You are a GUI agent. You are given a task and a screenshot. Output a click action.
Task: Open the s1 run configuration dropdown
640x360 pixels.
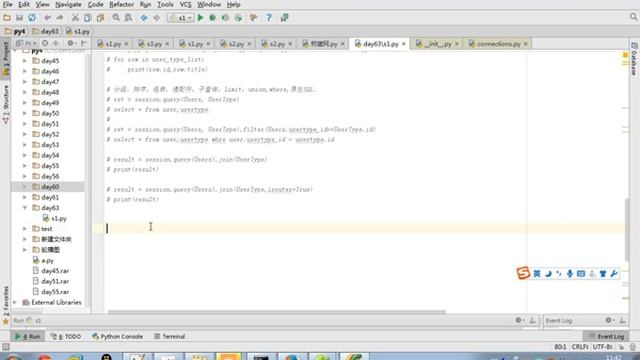(180, 18)
